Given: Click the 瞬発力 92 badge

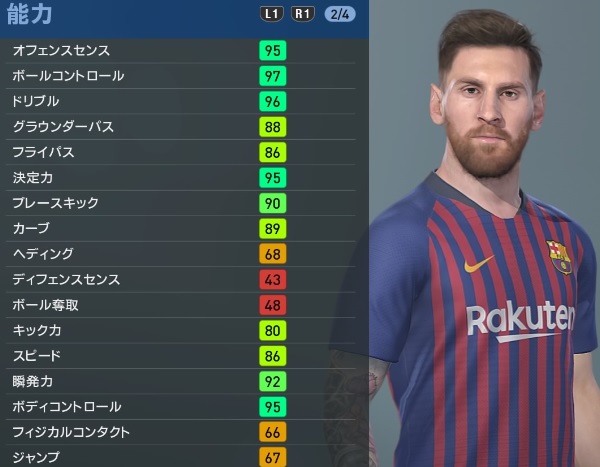Looking at the screenshot, I should point(272,381).
